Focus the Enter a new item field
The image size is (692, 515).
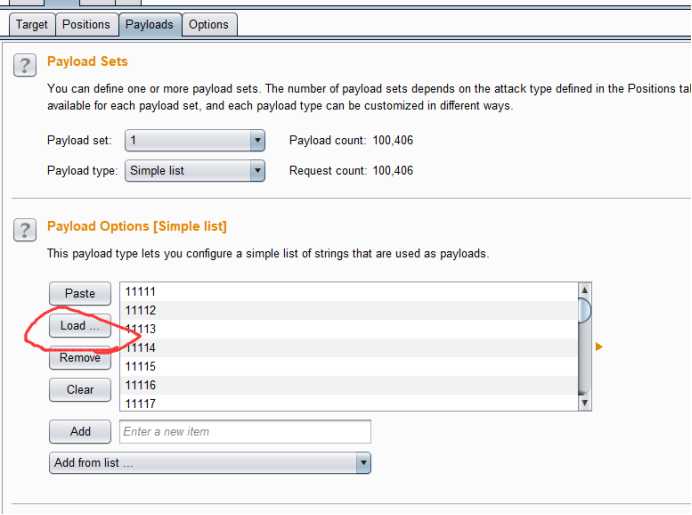245,431
